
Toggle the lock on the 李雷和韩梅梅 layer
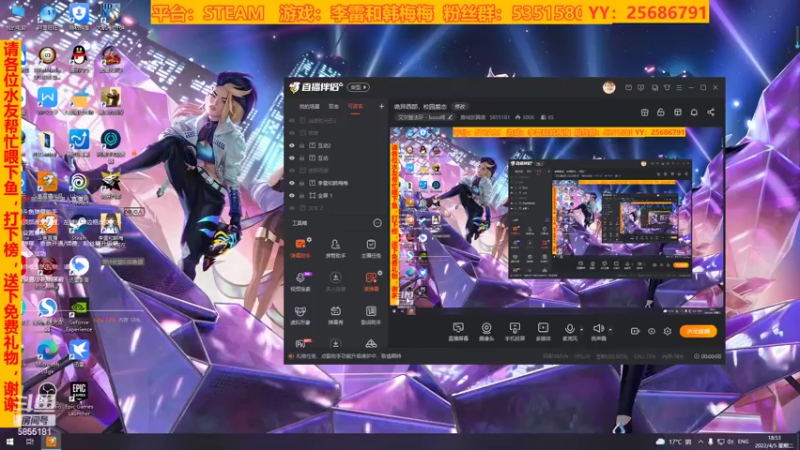(x=302, y=183)
